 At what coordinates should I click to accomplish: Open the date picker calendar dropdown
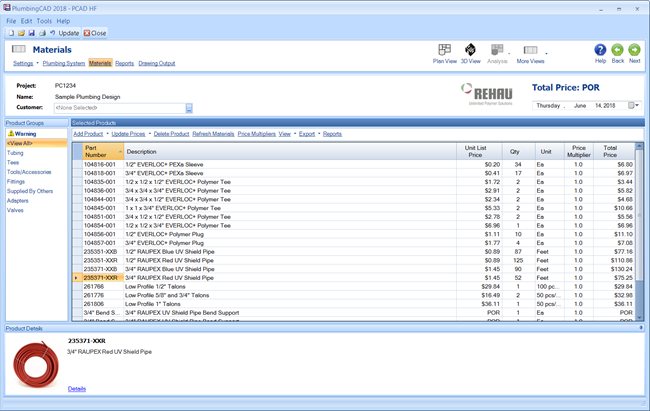pos(634,105)
